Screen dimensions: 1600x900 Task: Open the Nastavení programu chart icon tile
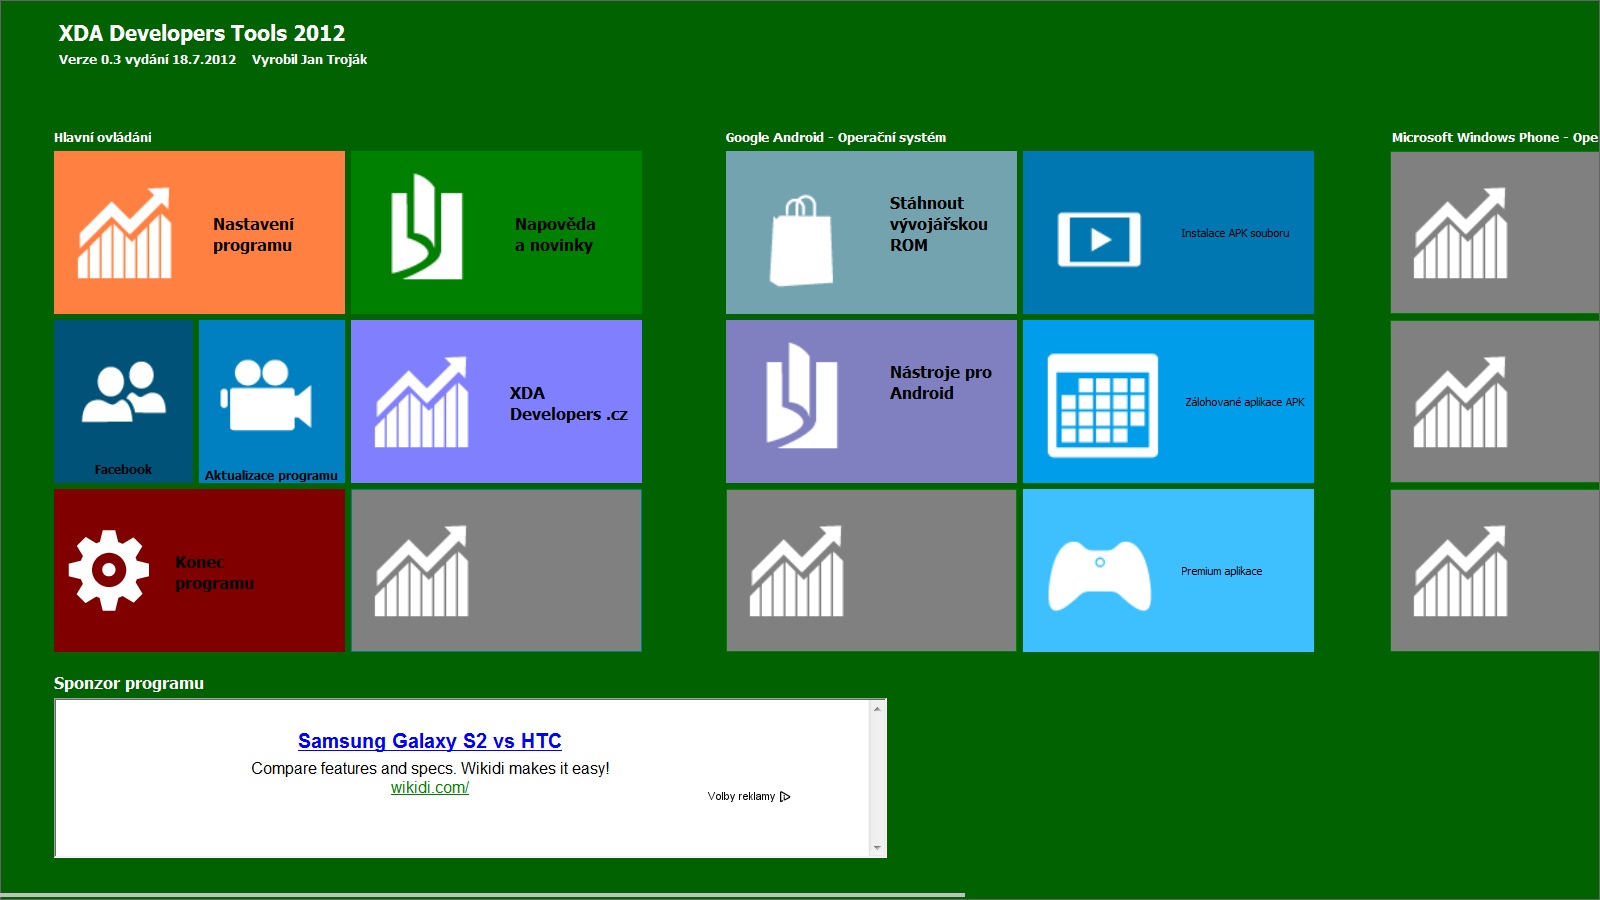199,232
